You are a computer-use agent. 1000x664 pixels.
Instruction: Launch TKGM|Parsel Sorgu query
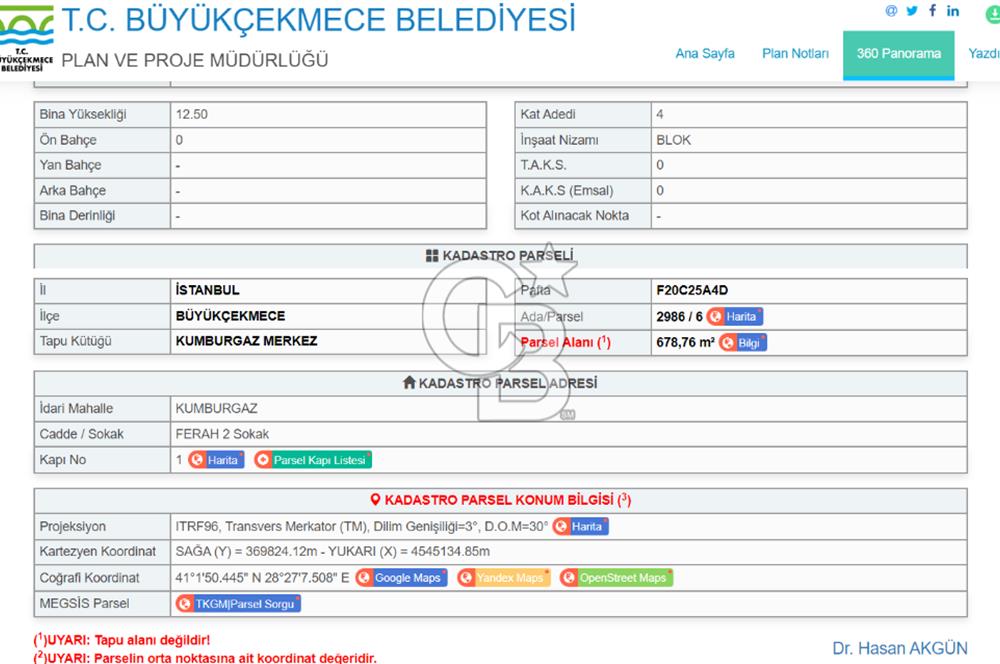[238, 604]
